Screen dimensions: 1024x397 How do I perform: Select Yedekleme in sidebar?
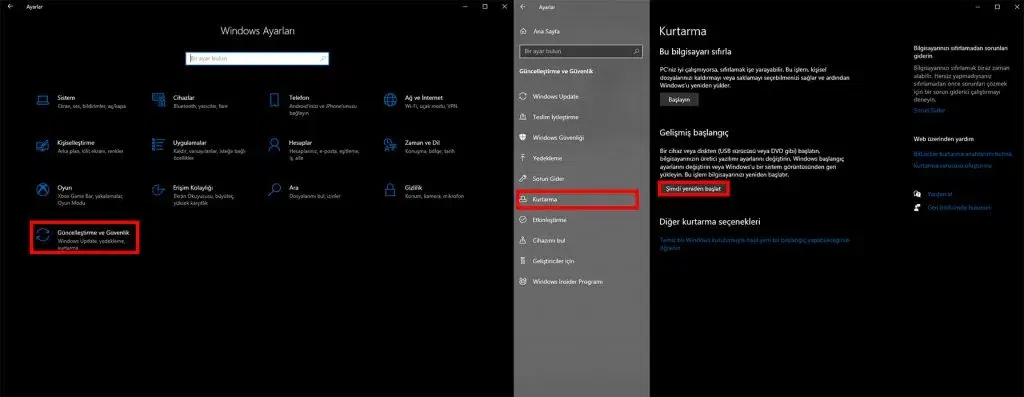coord(581,158)
